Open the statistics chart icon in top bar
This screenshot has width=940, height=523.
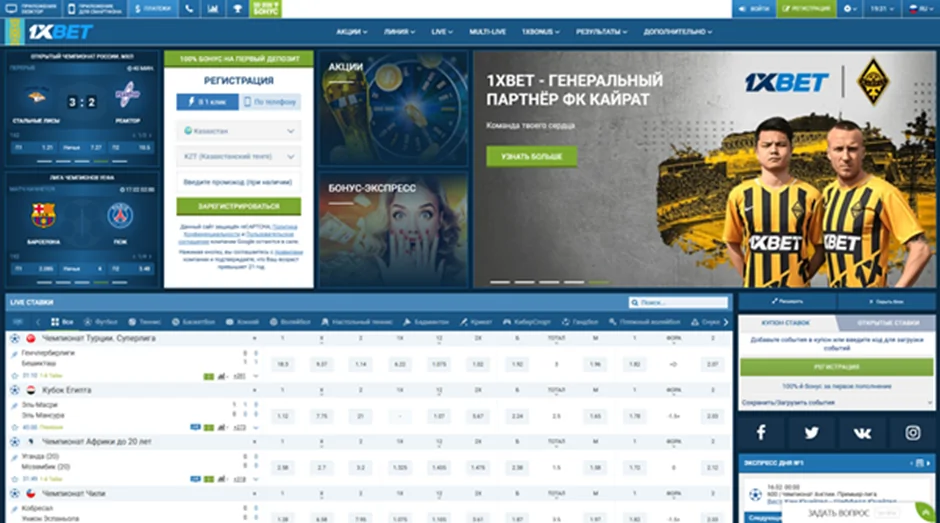[213, 8]
